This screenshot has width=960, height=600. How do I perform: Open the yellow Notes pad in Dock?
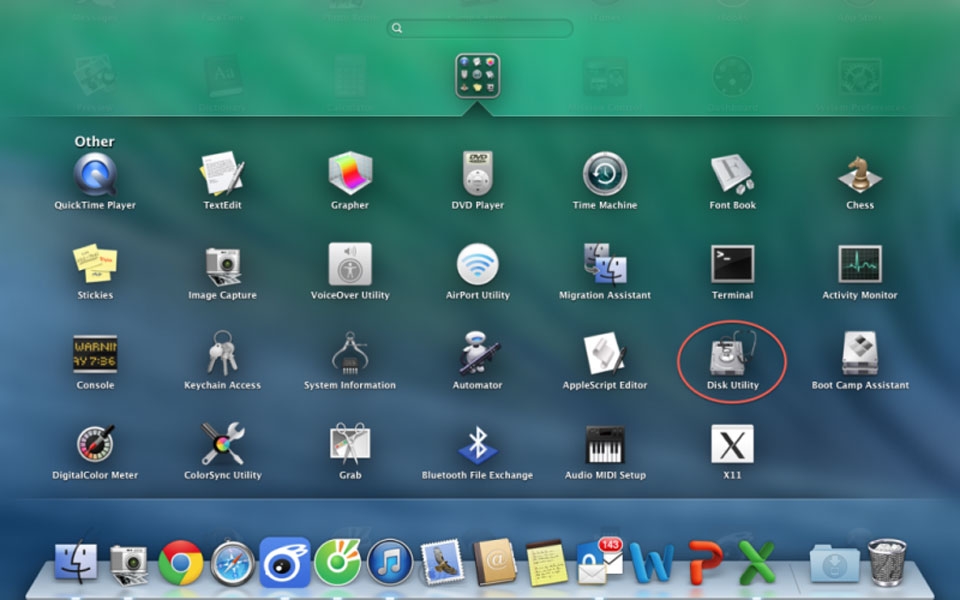tap(547, 563)
